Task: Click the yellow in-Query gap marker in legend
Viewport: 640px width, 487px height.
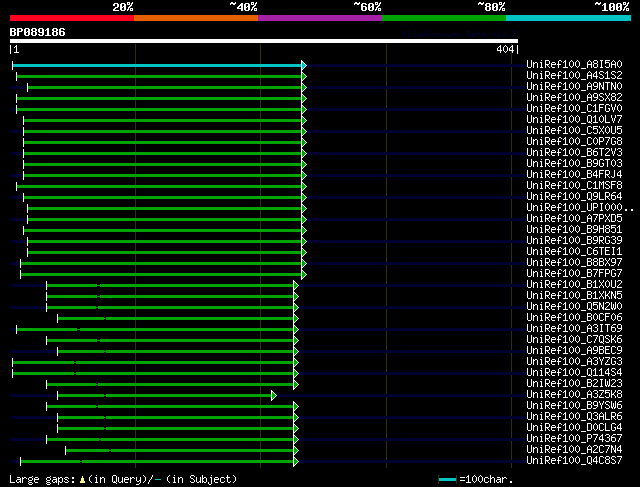Action: pyautogui.click(x=82, y=480)
